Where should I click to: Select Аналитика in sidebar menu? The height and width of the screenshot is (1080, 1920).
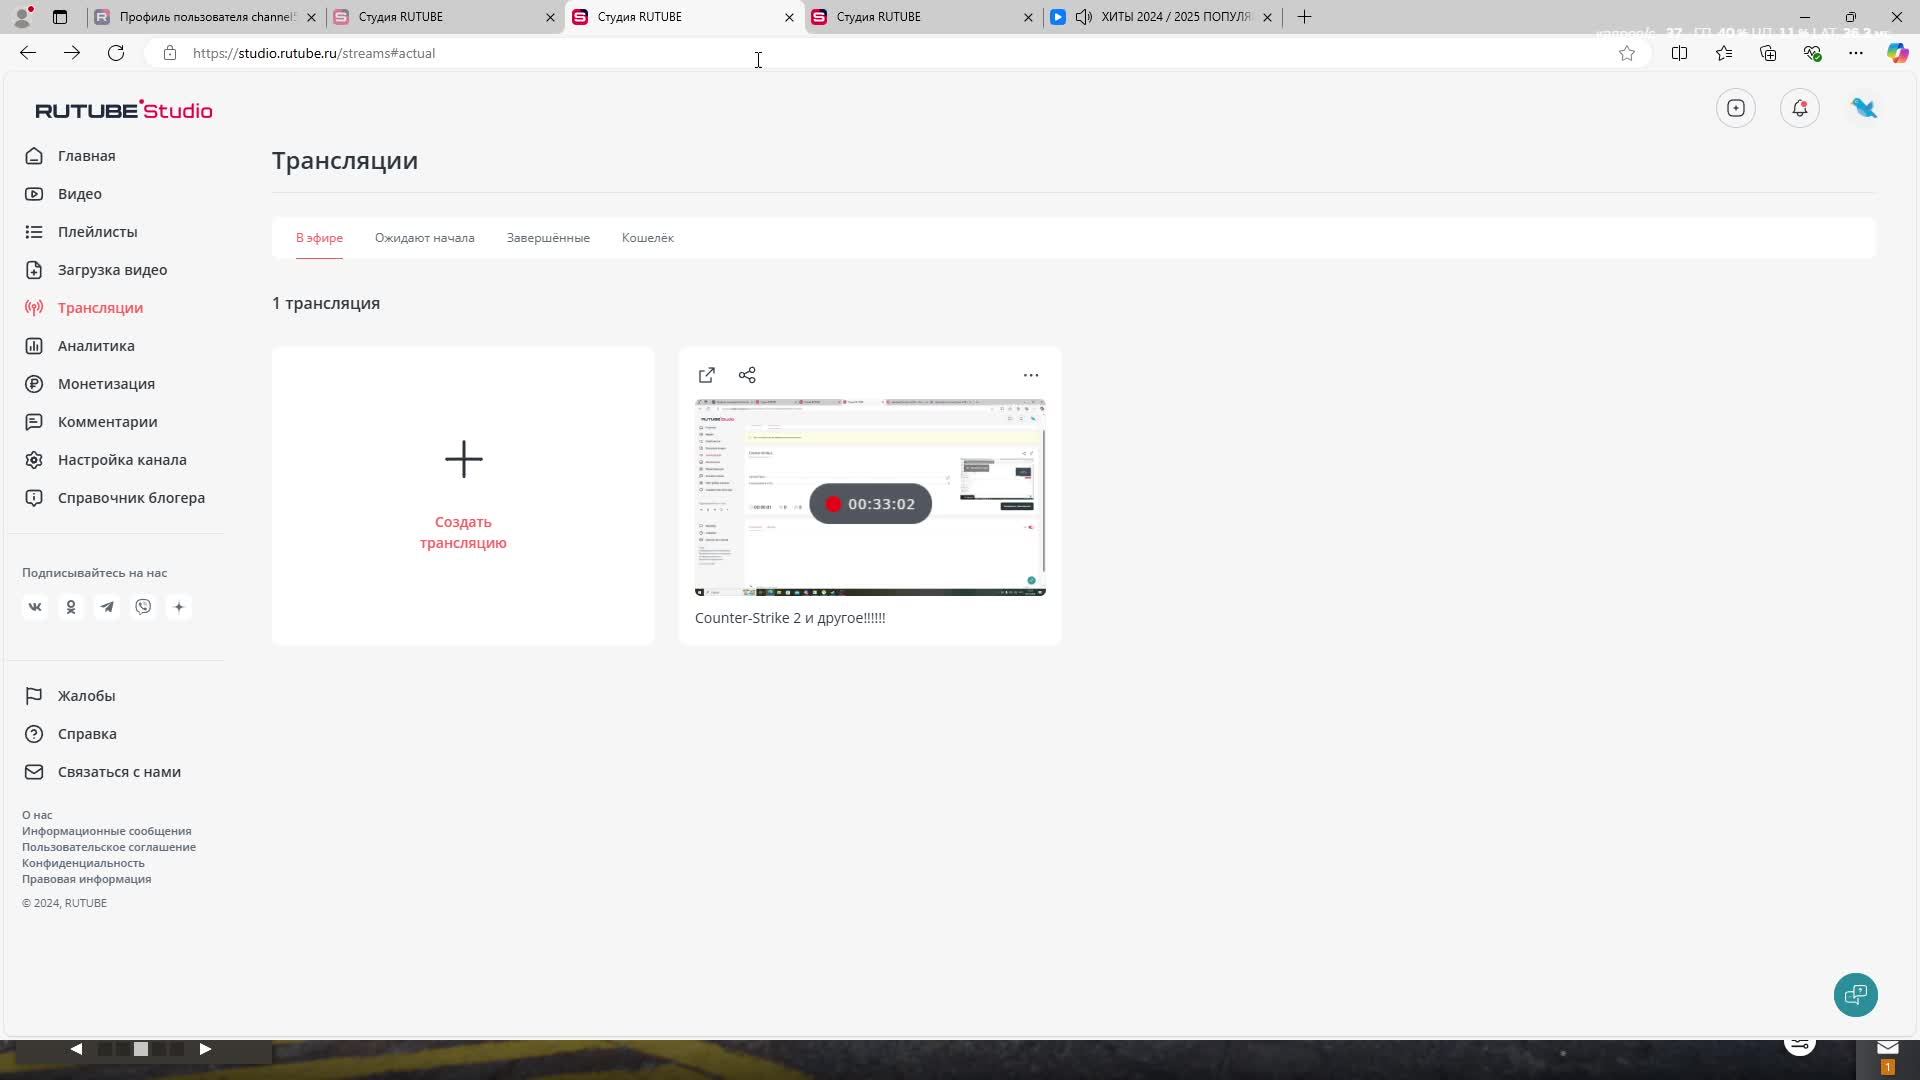coord(96,346)
